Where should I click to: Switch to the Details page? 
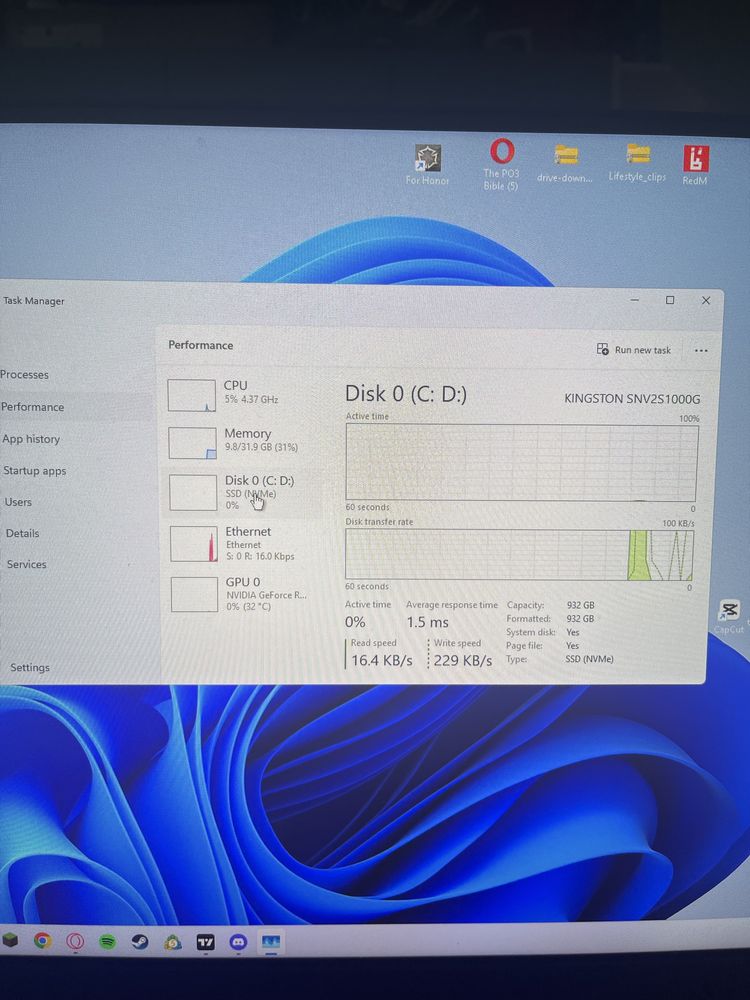22,533
